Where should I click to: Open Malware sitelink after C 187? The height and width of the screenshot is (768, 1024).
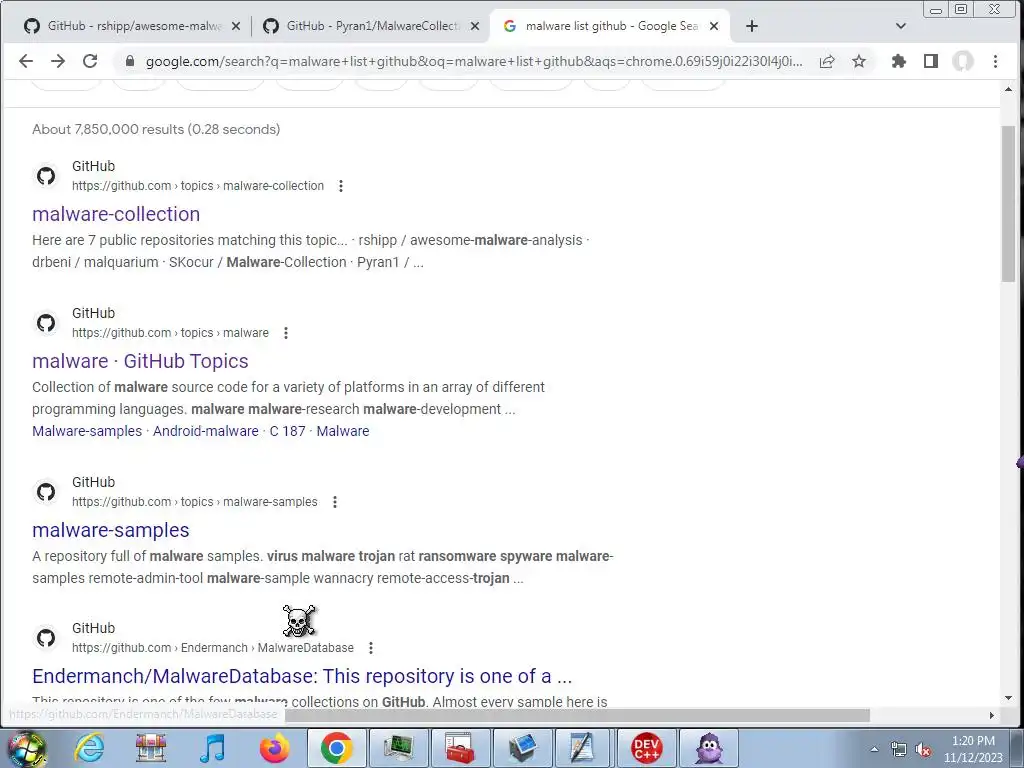(343, 431)
